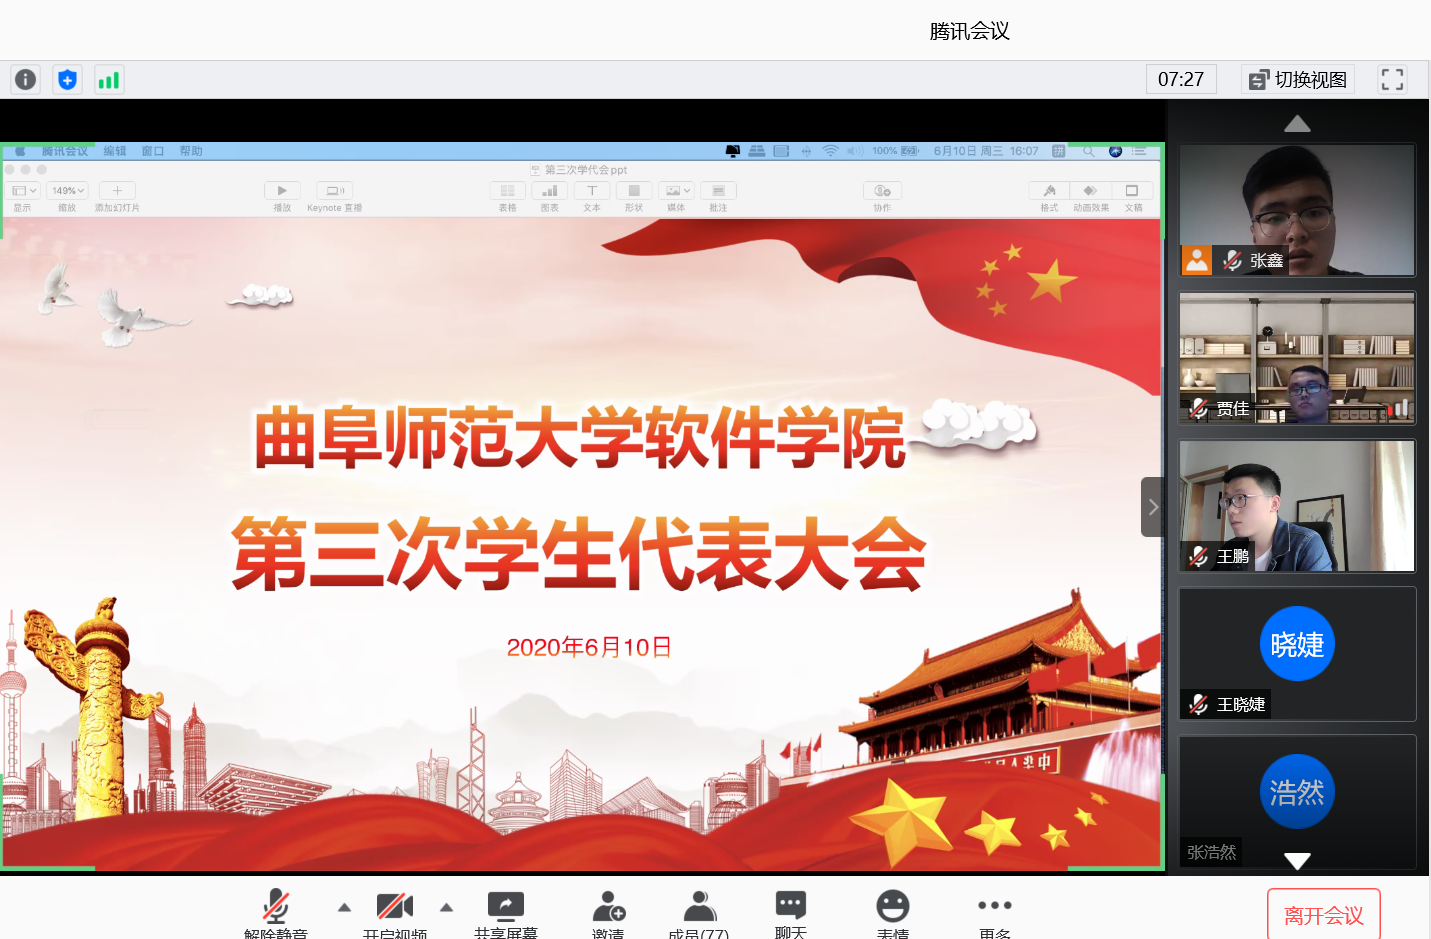
Task: Open the Emoji reactions (表情) icon
Action: pyautogui.click(x=892, y=909)
